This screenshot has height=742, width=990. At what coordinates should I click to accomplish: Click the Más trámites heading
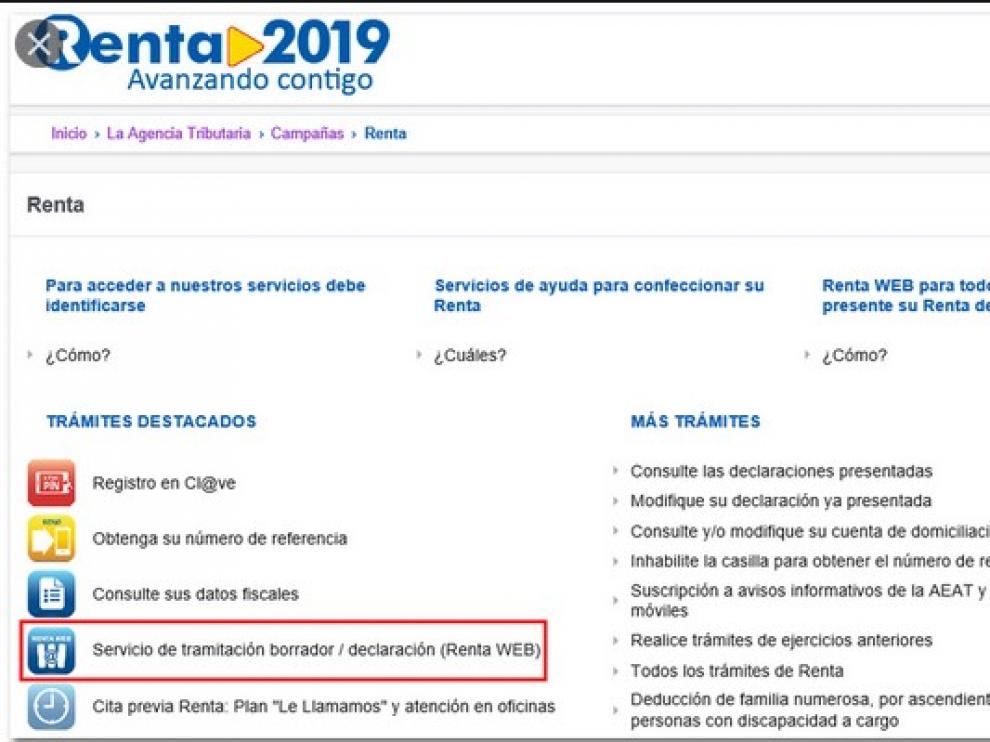pyautogui.click(x=696, y=422)
